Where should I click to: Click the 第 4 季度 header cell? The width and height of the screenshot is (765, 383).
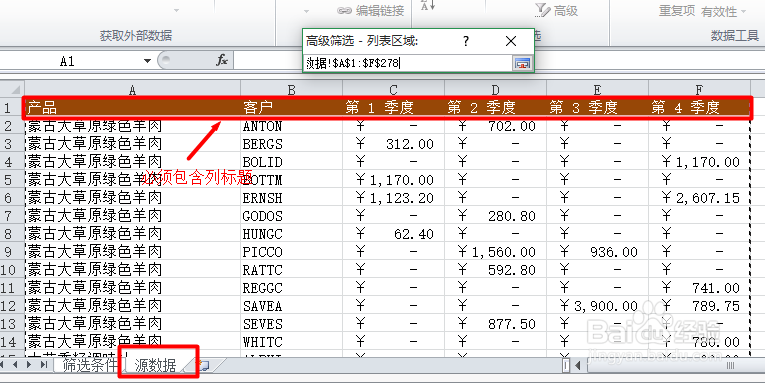click(699, 107)
